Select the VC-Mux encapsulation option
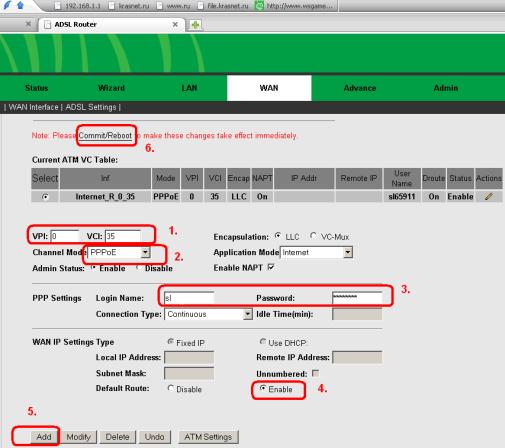 [x=313, y=236]
